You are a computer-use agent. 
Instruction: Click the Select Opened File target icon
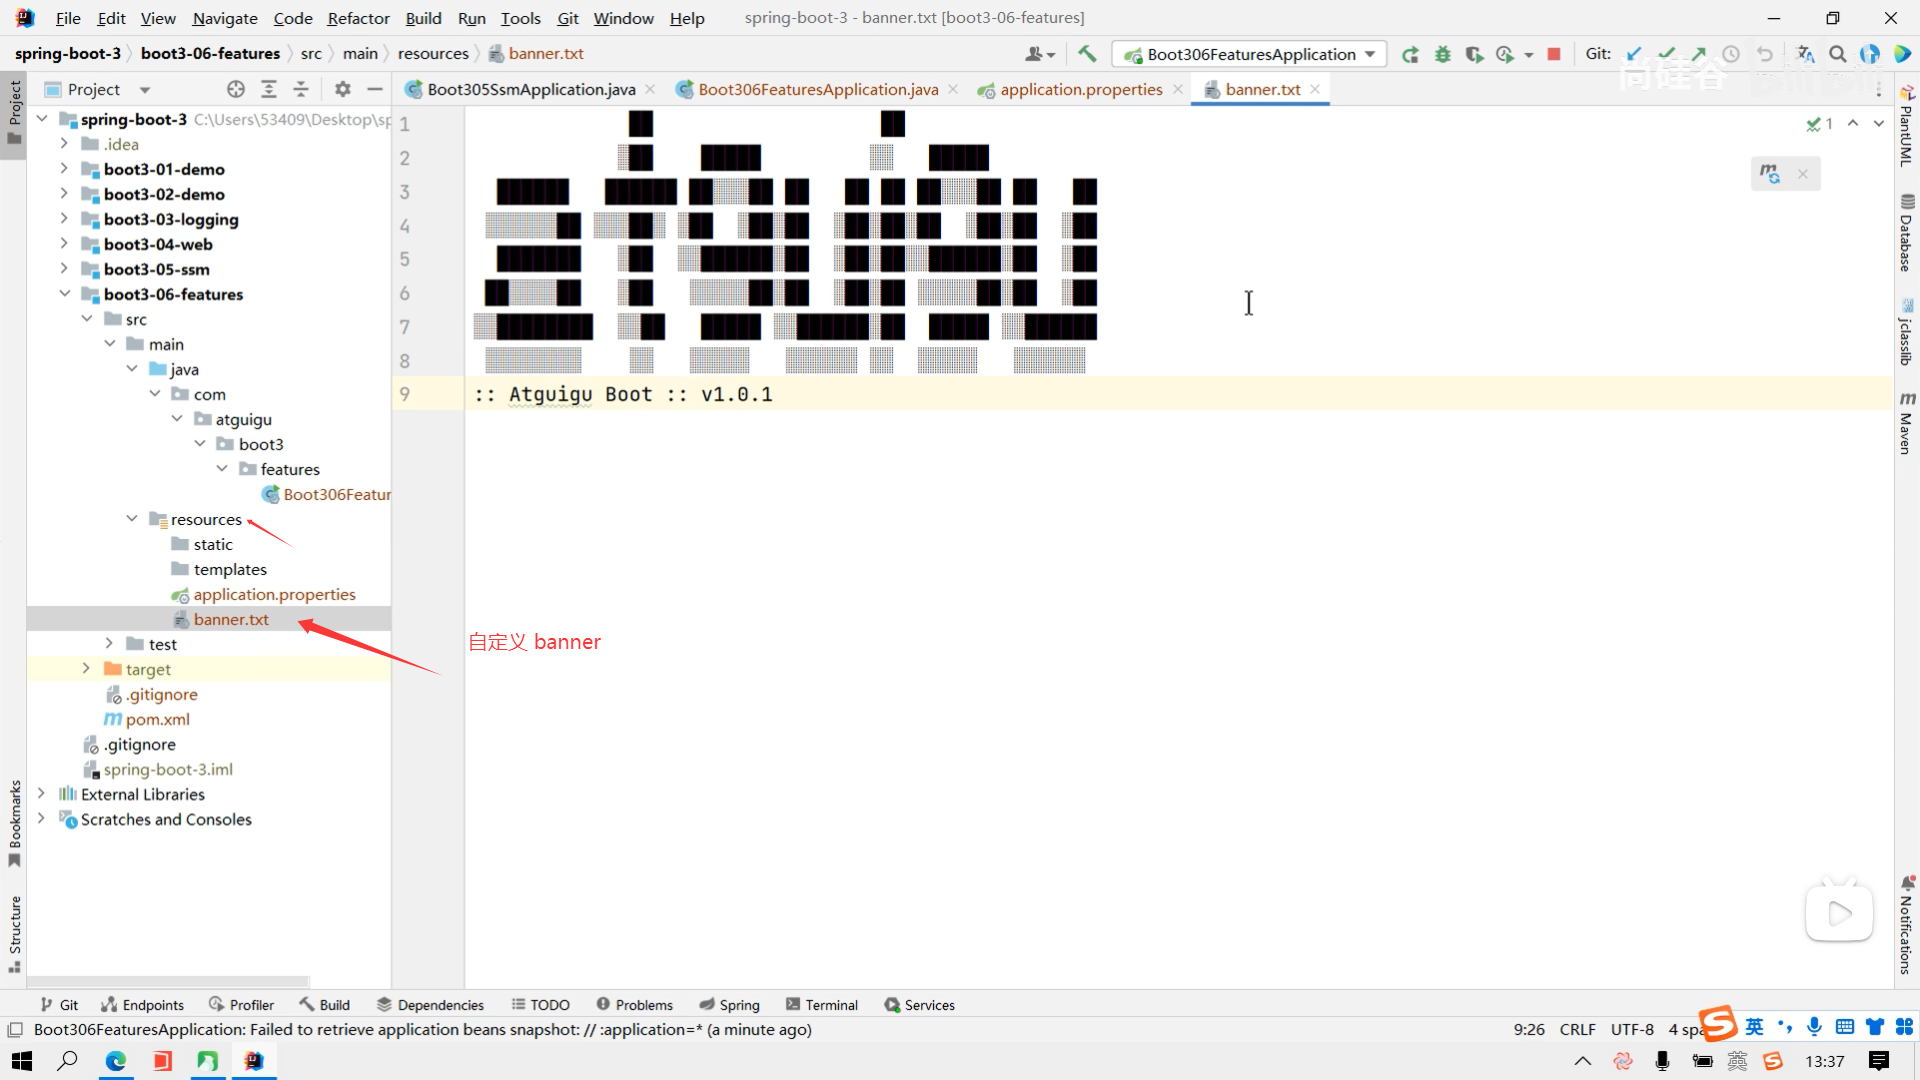click(x=236, y=89)
